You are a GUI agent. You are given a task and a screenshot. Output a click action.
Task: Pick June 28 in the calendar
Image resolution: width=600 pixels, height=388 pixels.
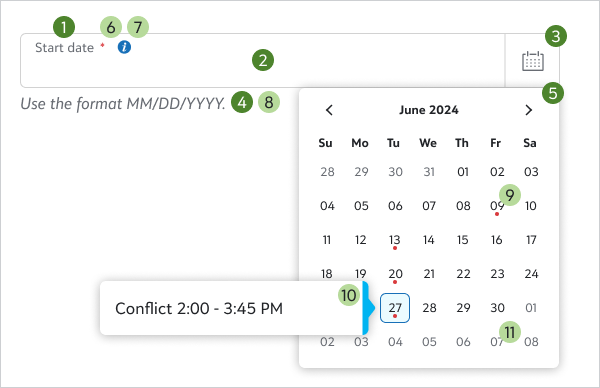tap(429, 308)
